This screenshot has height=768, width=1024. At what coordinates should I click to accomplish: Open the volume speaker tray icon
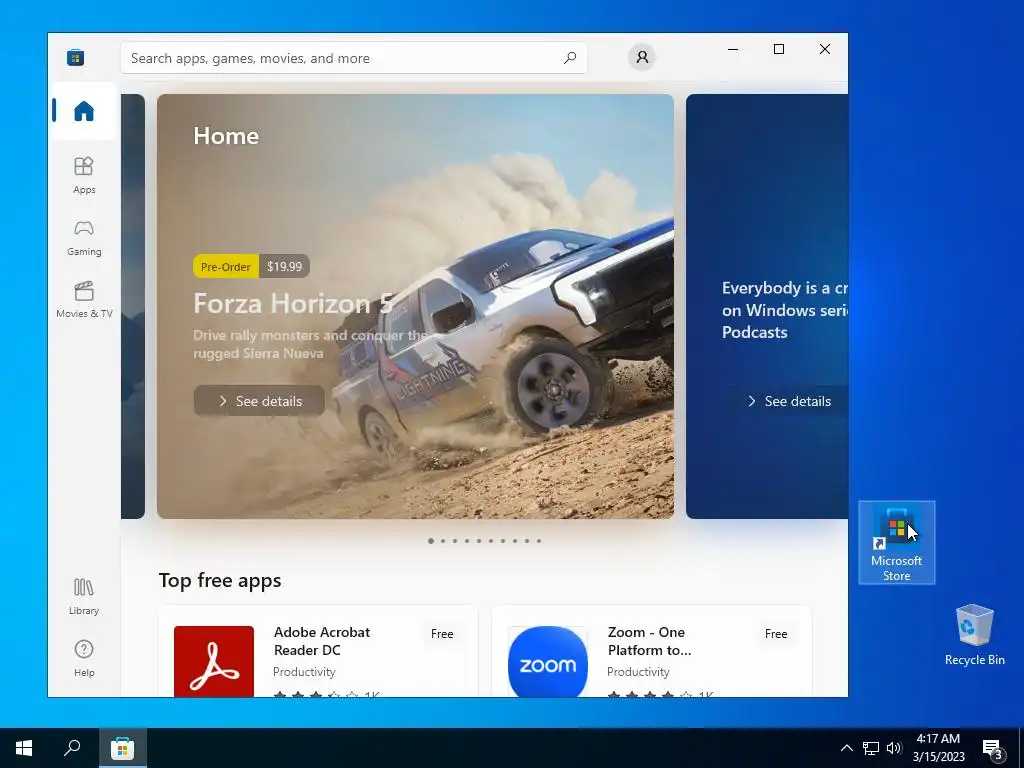[894, 748]
